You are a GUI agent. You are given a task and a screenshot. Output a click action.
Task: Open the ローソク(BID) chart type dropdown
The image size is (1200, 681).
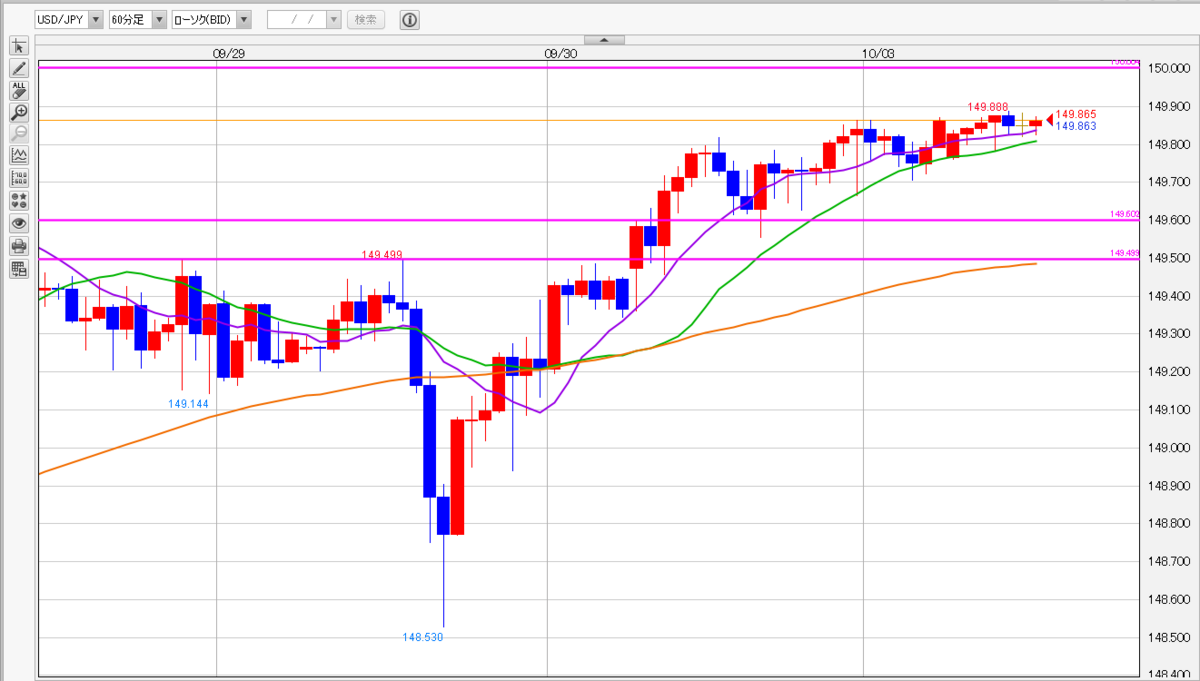coord(211,20)
